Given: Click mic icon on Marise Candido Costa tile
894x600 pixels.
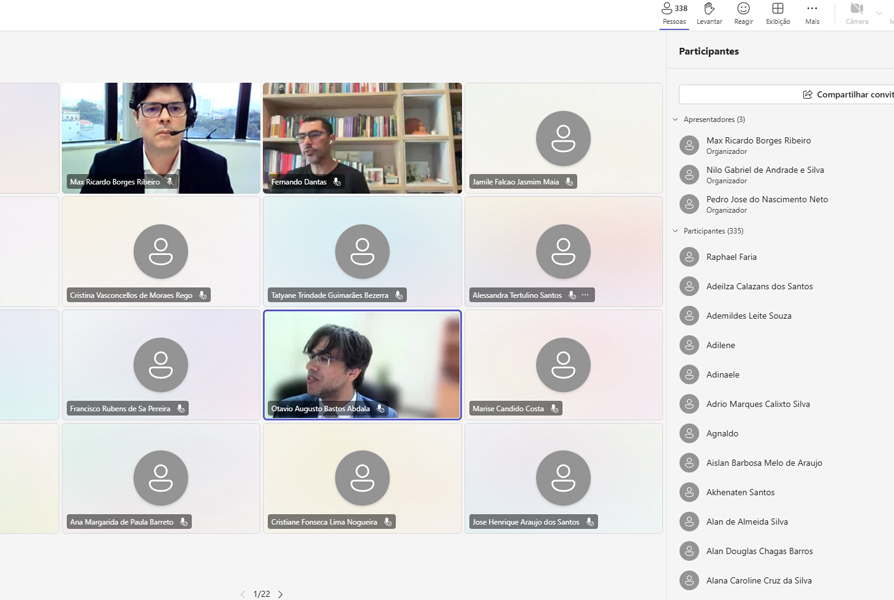Looking at the screenshot, I should pyautogui.click(x=554, y=408).
